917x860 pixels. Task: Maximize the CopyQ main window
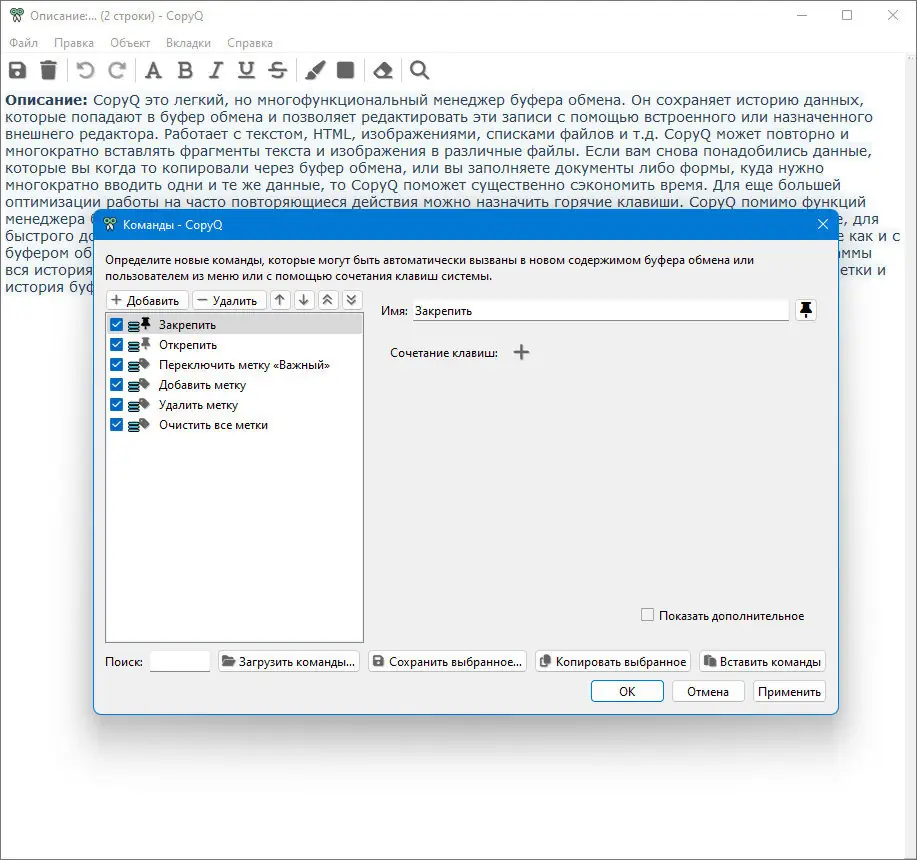847,15
